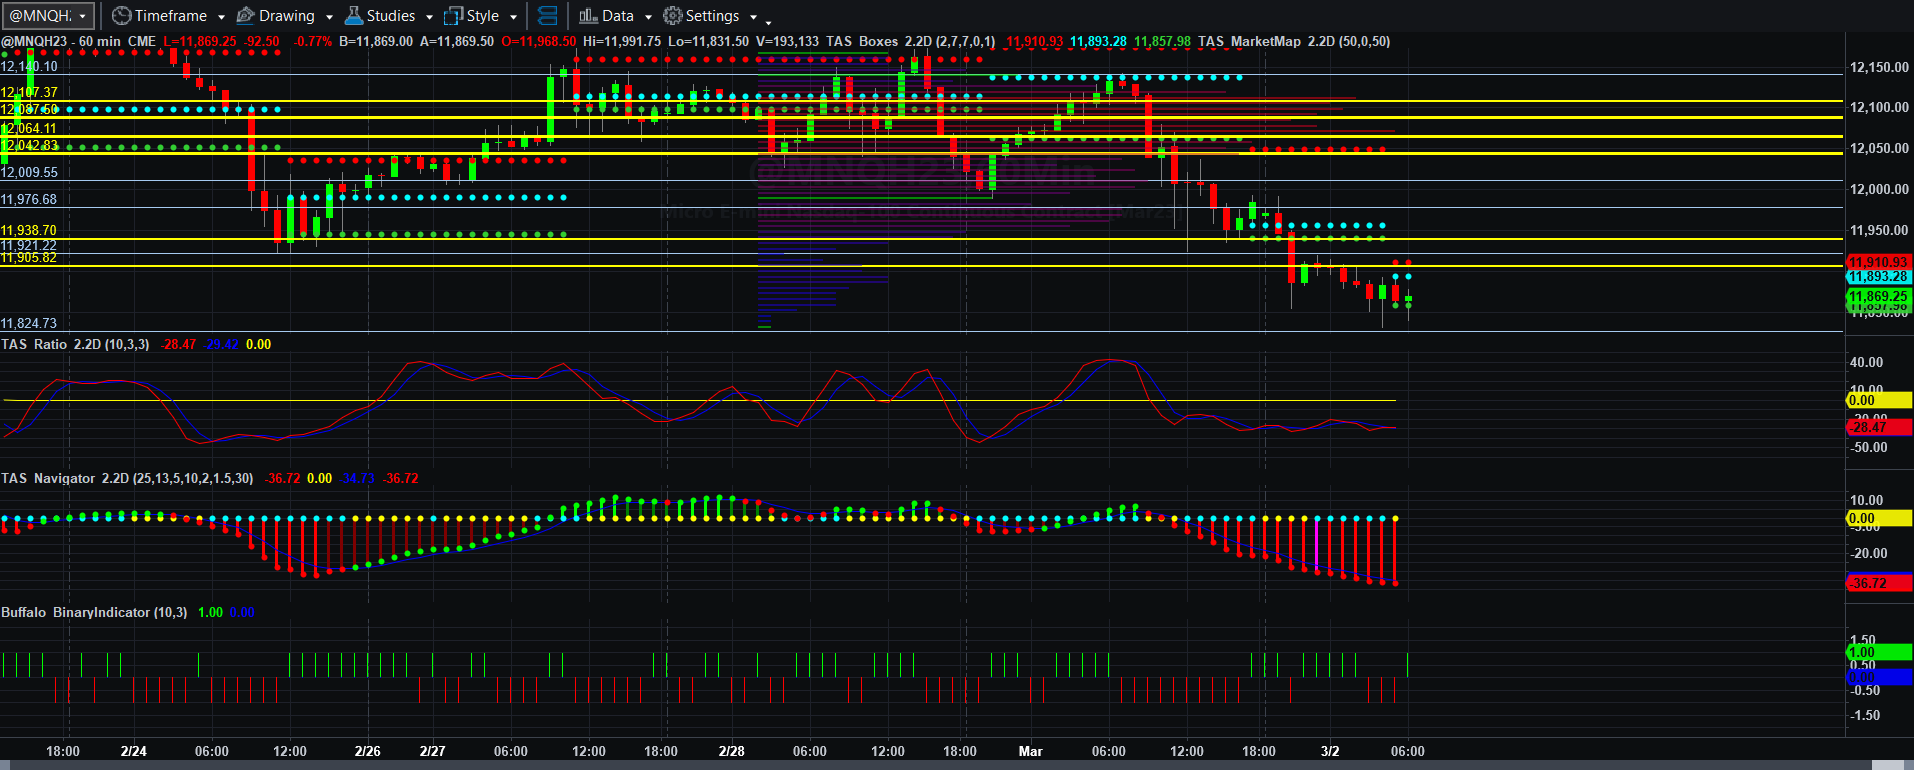Expand the toolbar overflow arrow after Settings

768,20
